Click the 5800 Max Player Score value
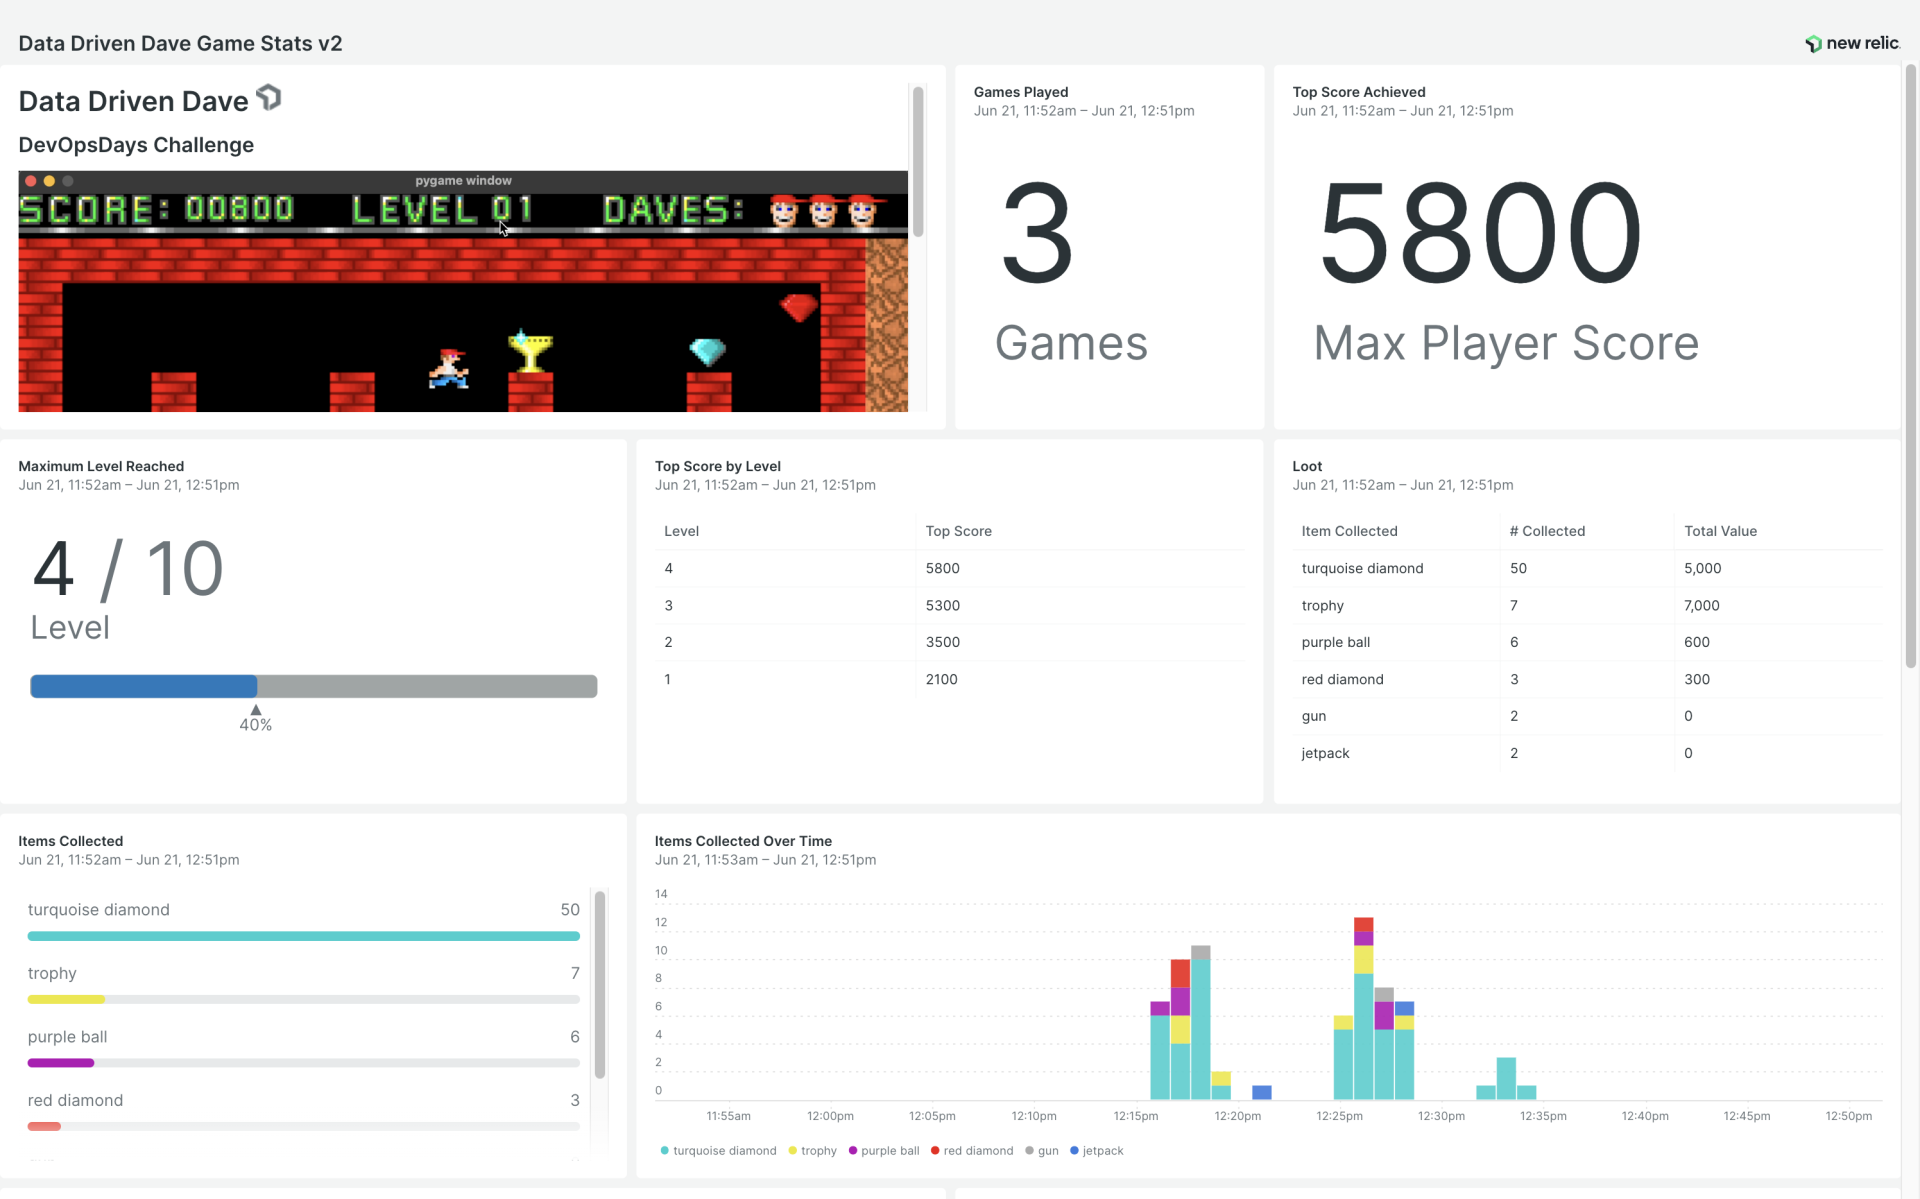This screenshot has height=1199, width=1920. (x=1478, y=232)
